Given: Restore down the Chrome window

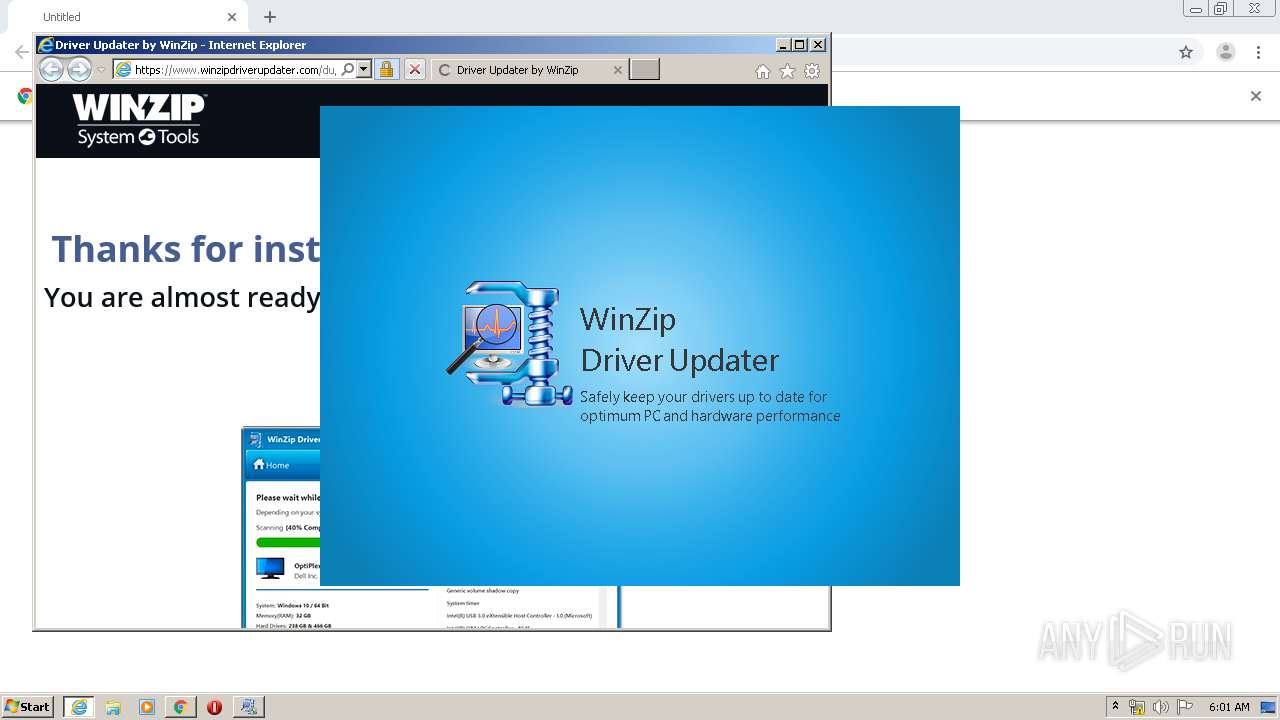Looking at the screenshot, I should coord(1221,9).
